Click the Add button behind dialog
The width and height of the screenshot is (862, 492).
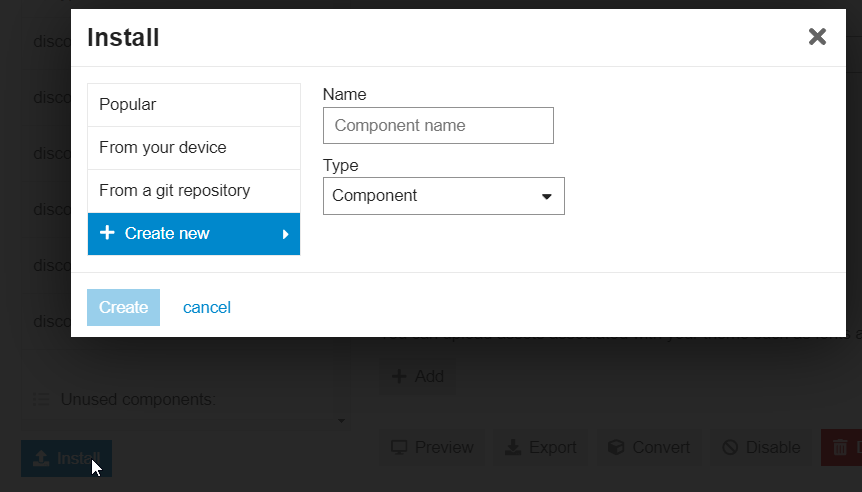(x=417, y=377)
